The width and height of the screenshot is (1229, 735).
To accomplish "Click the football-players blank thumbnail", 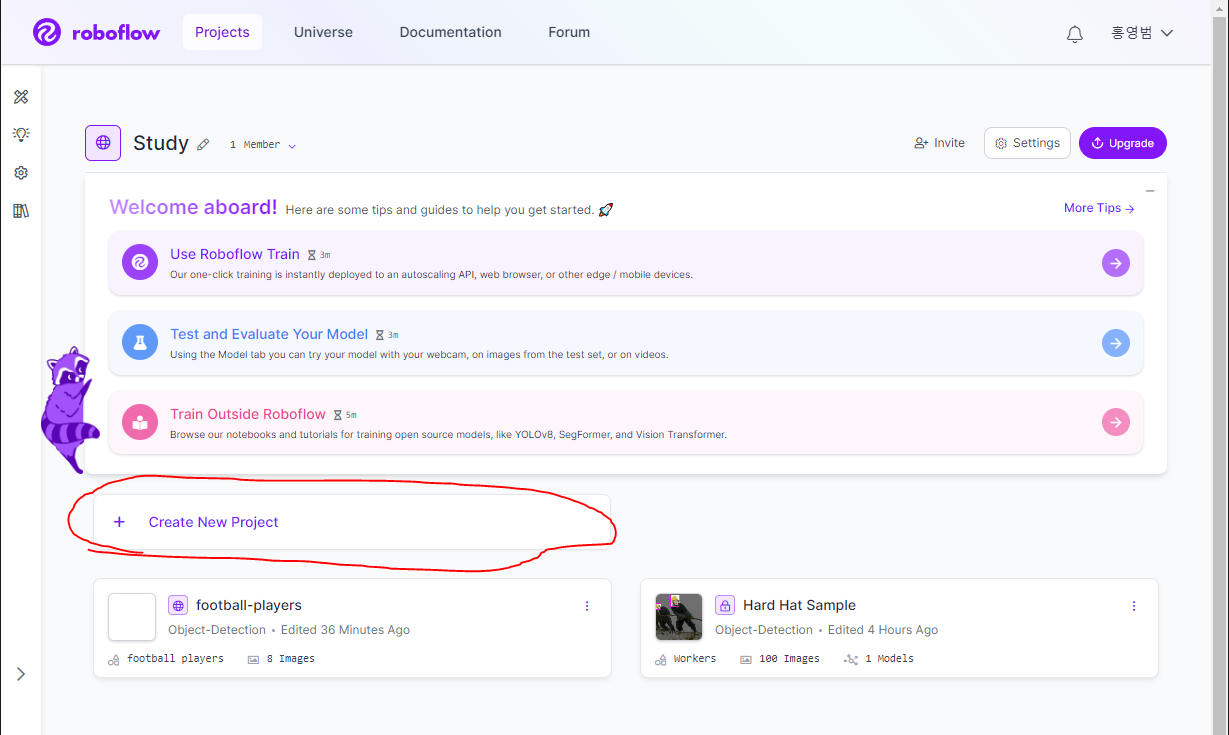I will pyautogui.click(x=132, y=617).
